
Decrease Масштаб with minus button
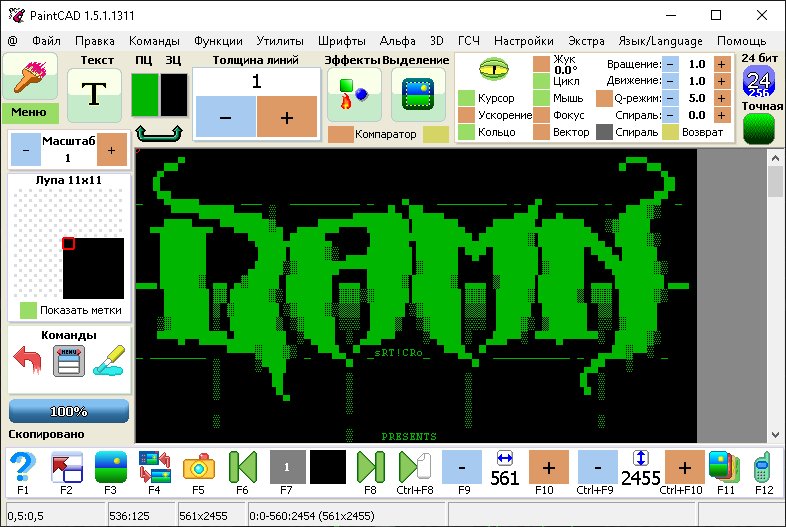pyautogui.click(x=26, y=149)
